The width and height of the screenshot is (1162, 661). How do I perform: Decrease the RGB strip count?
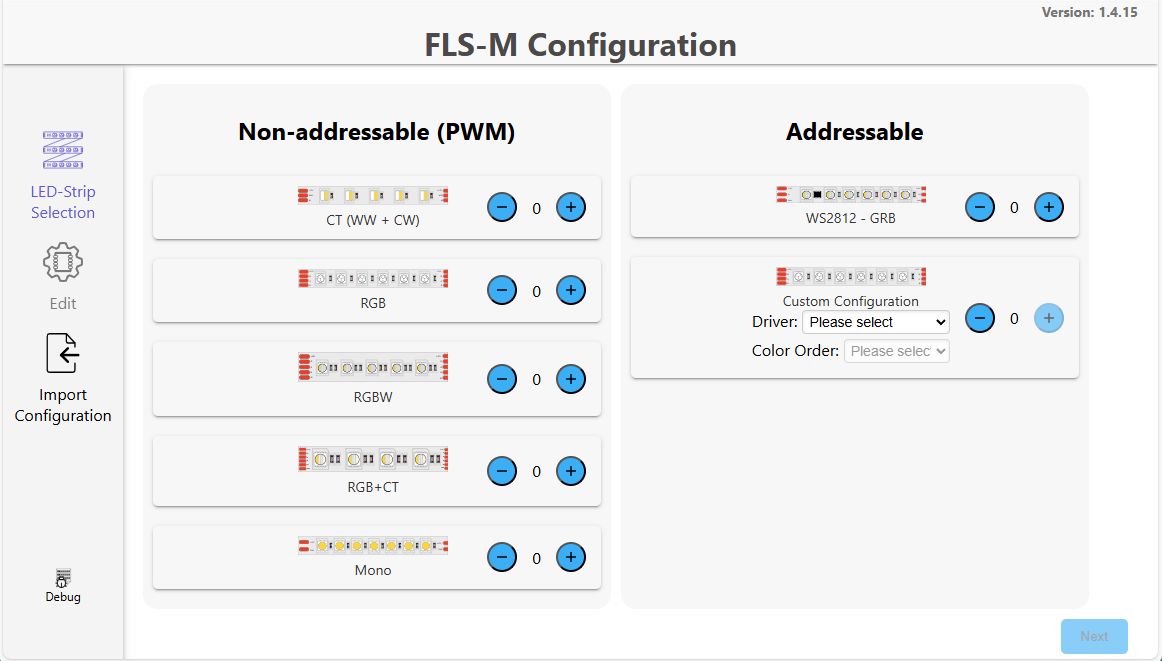coord(502,290)
